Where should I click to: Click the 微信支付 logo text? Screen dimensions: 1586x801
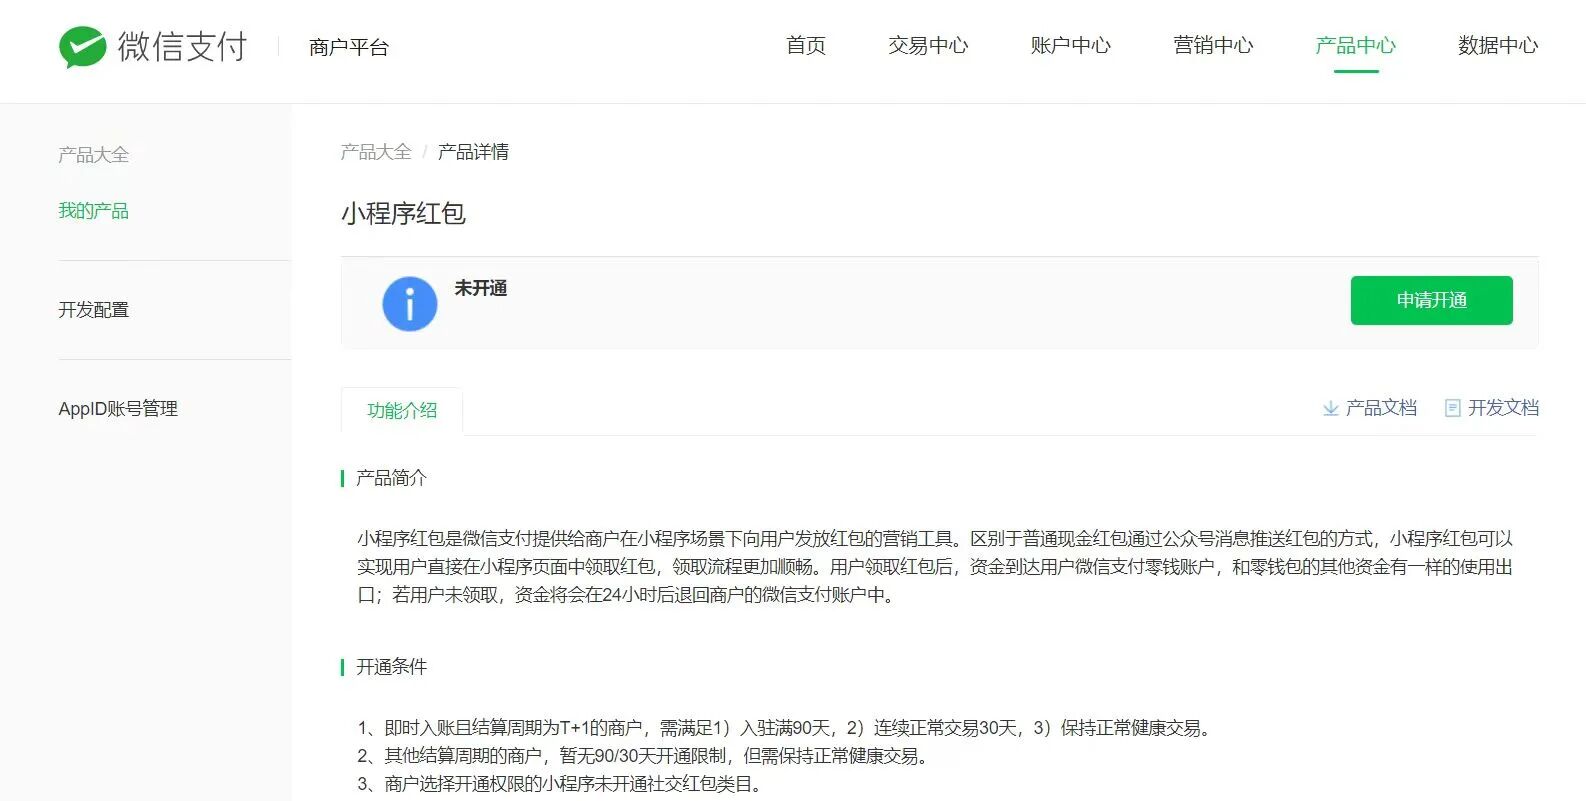[182, 47]
